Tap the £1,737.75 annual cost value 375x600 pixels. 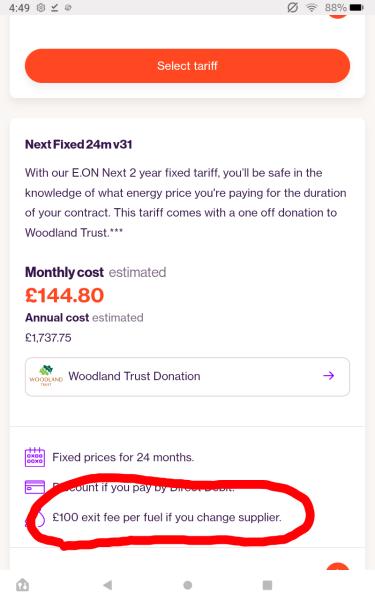(x=48, y=338)
